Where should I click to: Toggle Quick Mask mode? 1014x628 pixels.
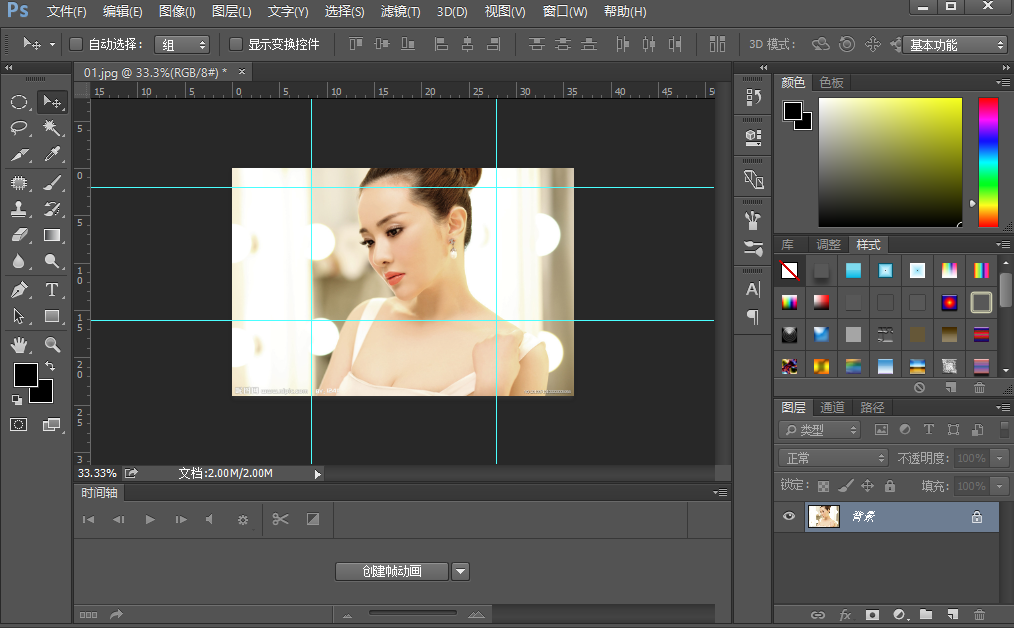[x=19, y=424]
